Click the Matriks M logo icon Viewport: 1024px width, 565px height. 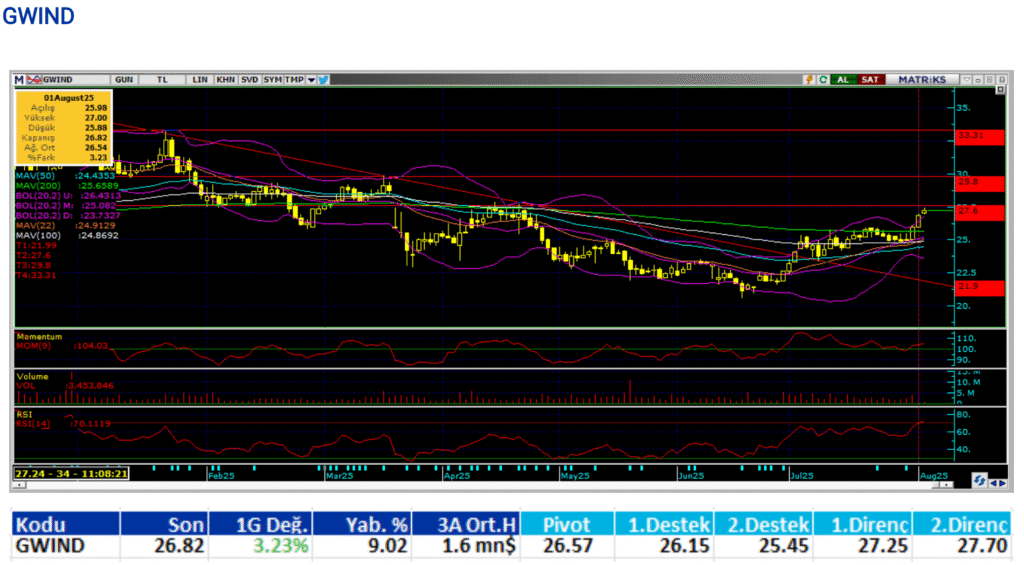pos(19,80)
